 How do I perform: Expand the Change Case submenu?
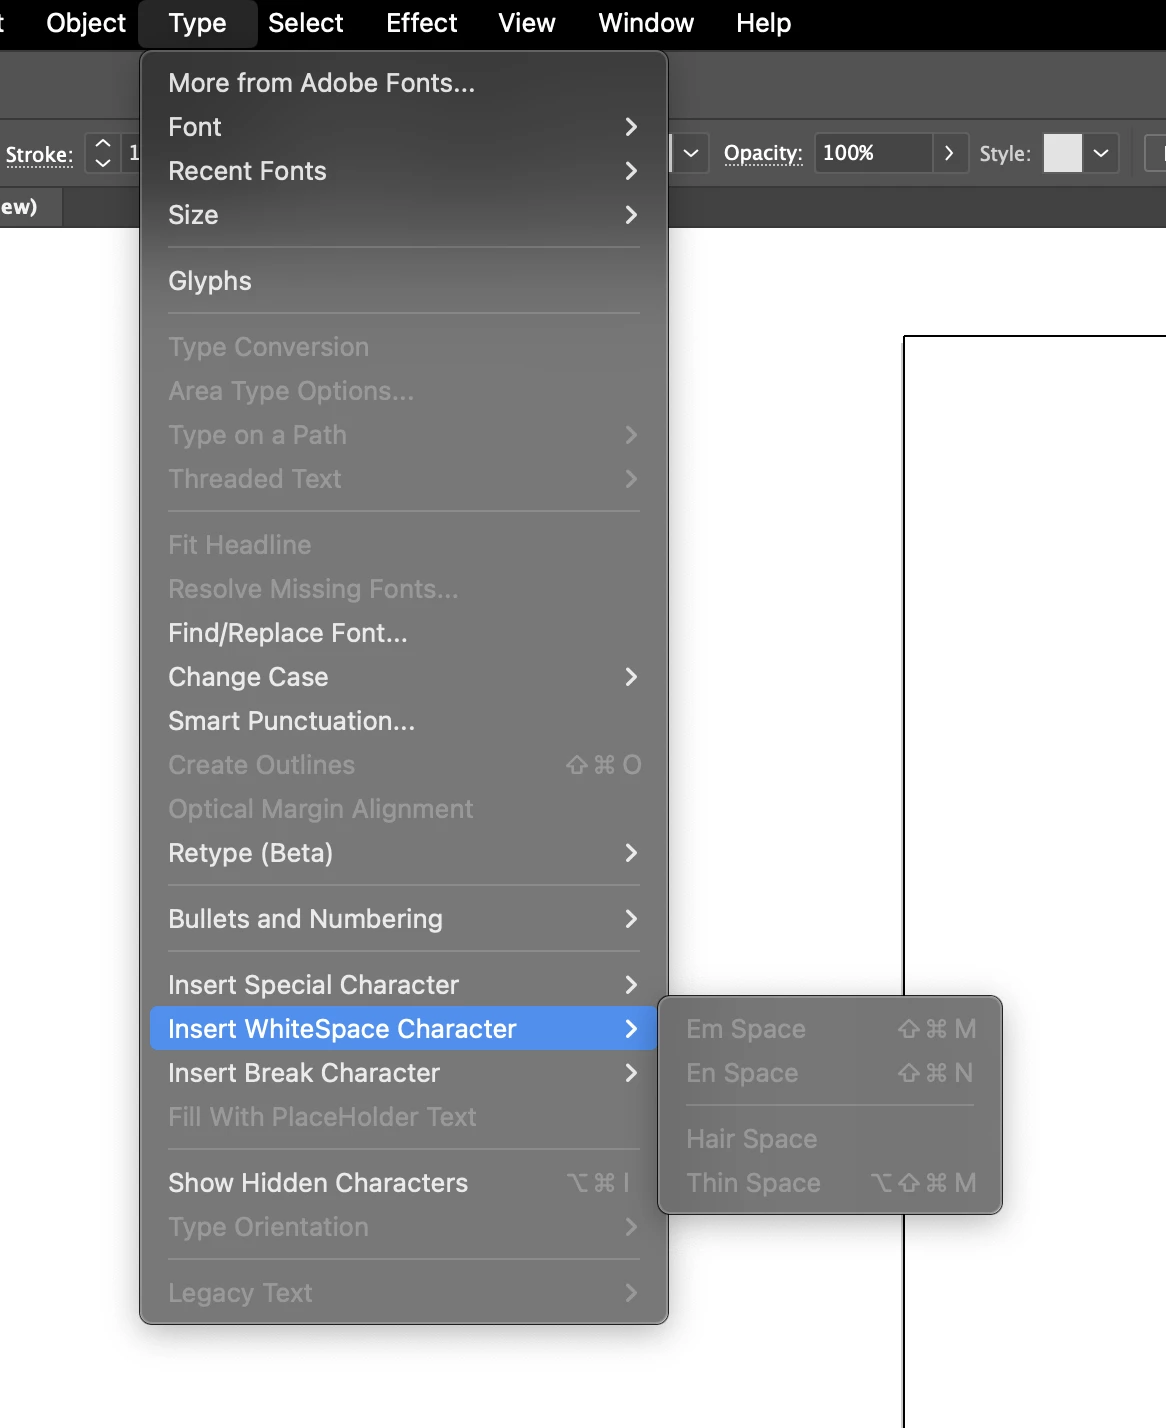coord(403,677)
